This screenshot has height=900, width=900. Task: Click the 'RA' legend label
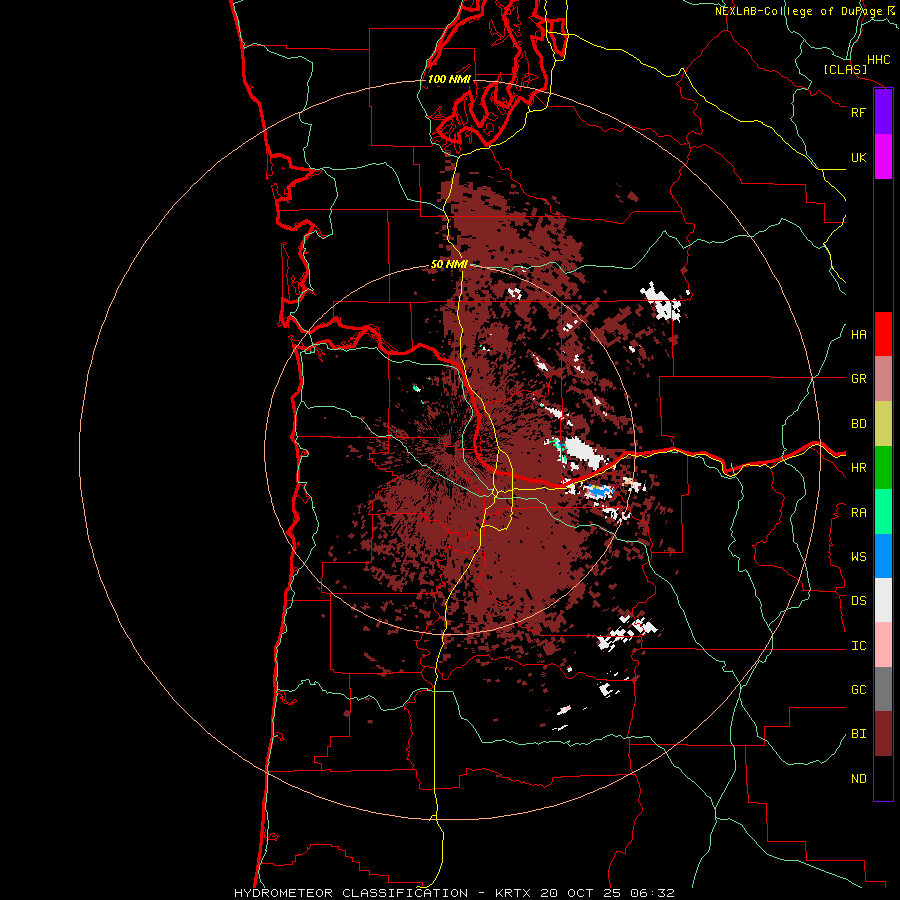[x=858, y=513]
